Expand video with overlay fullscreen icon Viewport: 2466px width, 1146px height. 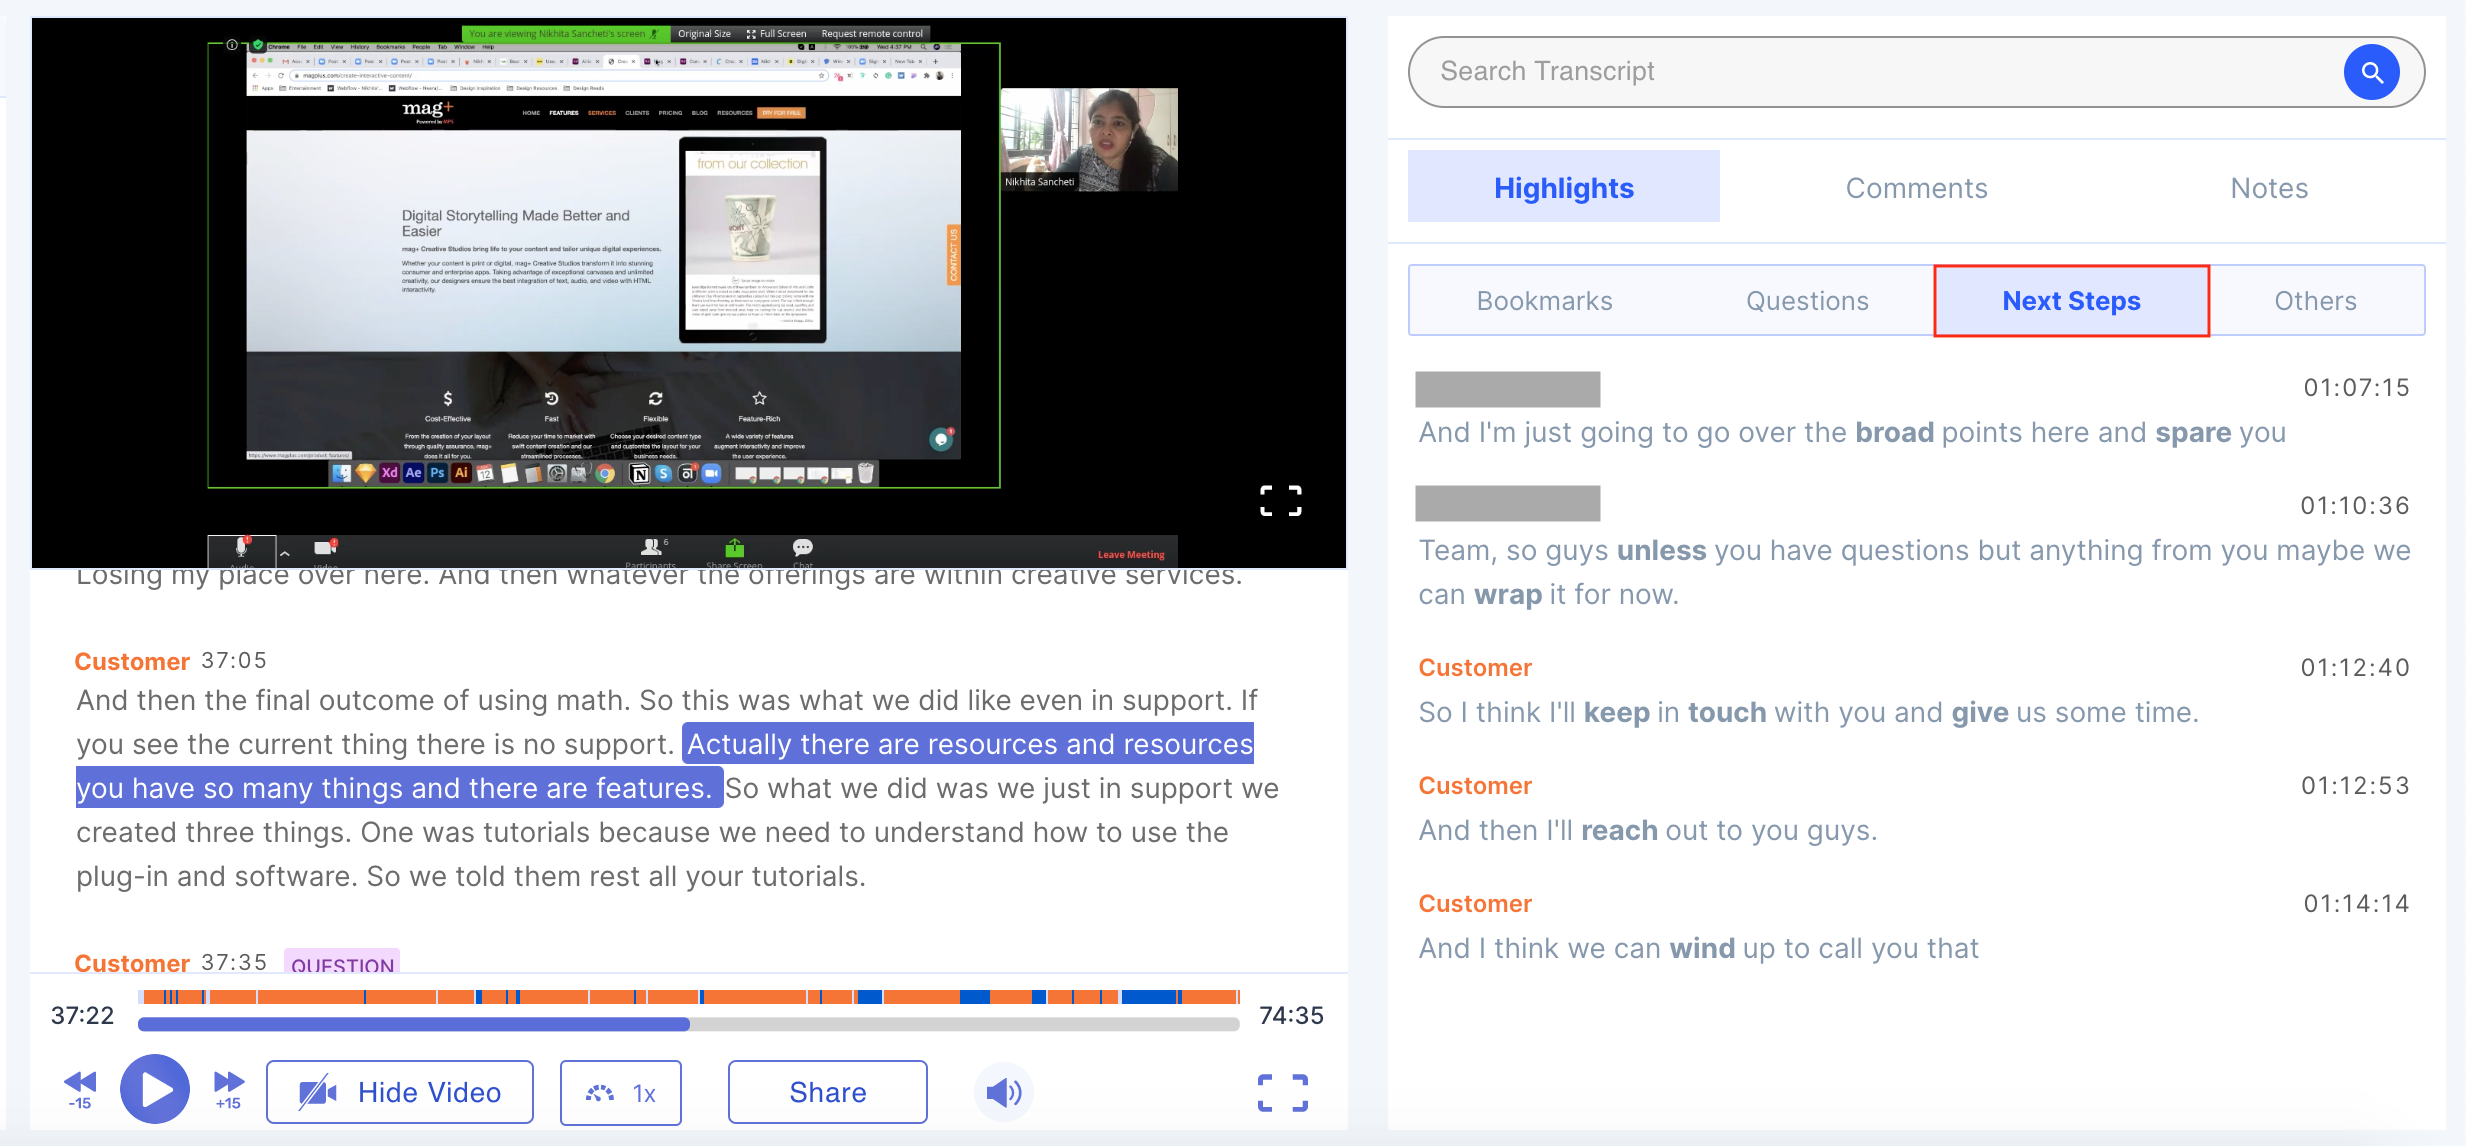click(1280, 500)
